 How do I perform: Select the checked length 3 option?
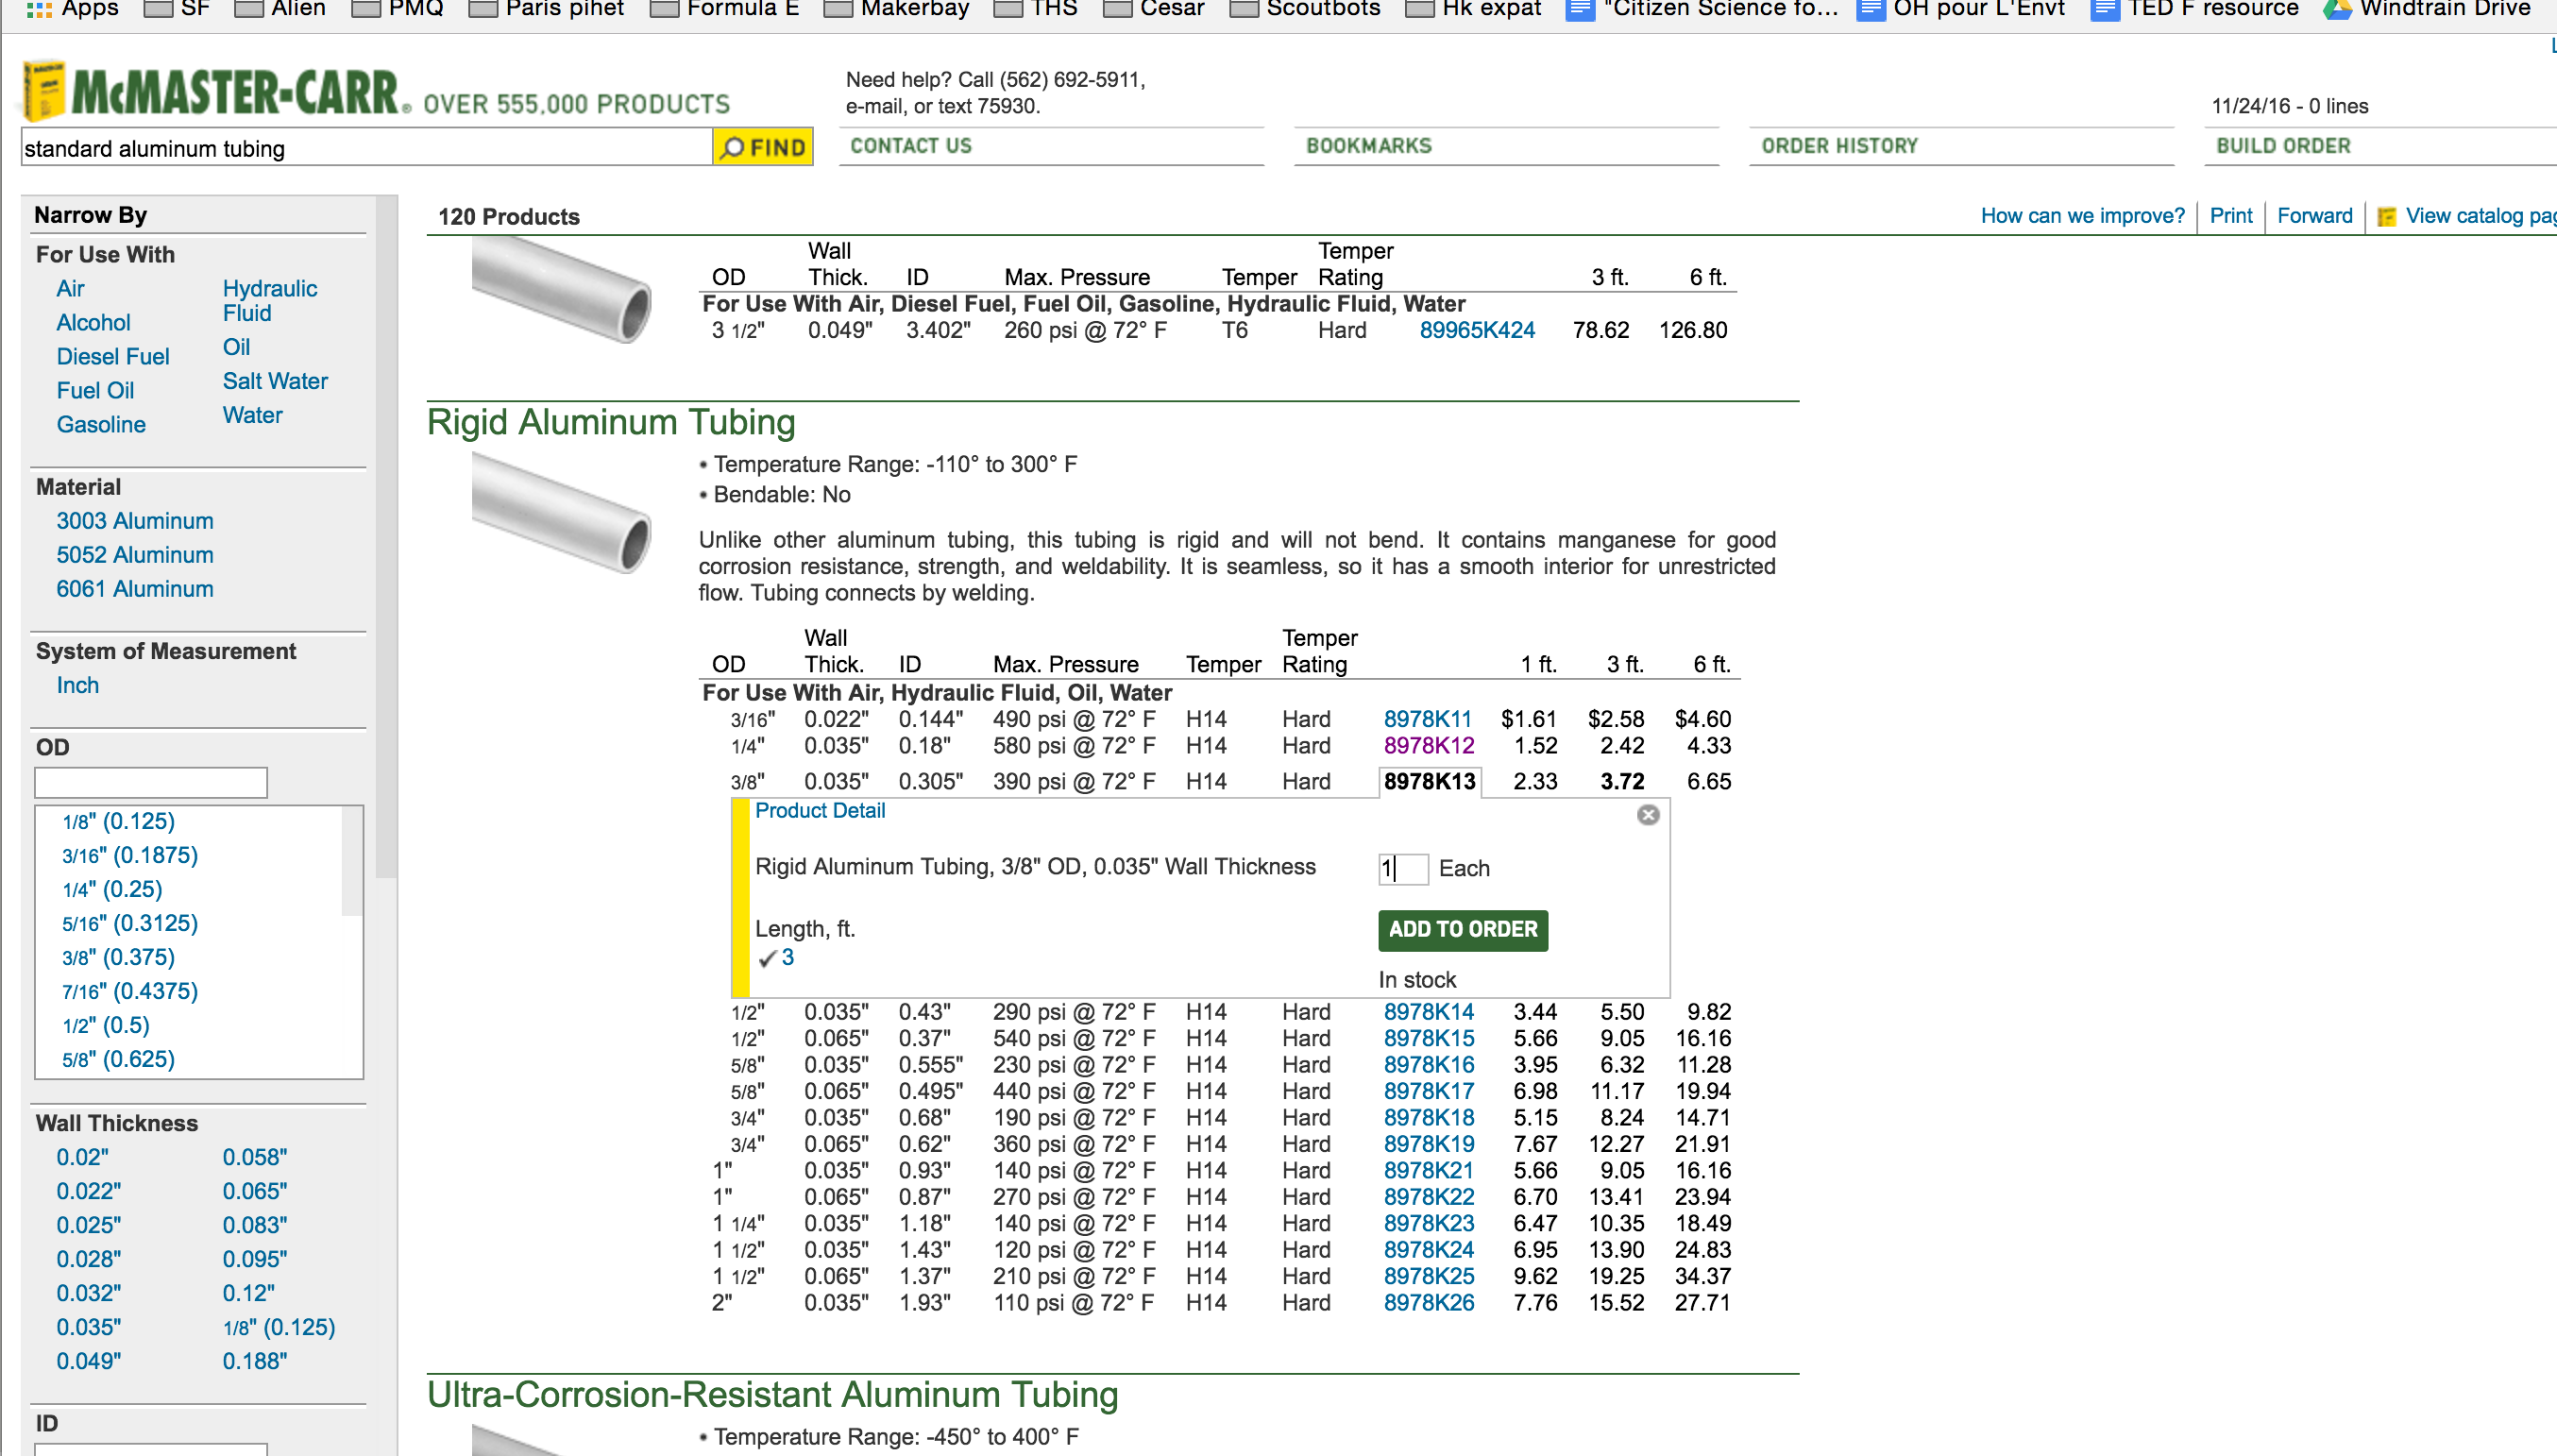776,958
